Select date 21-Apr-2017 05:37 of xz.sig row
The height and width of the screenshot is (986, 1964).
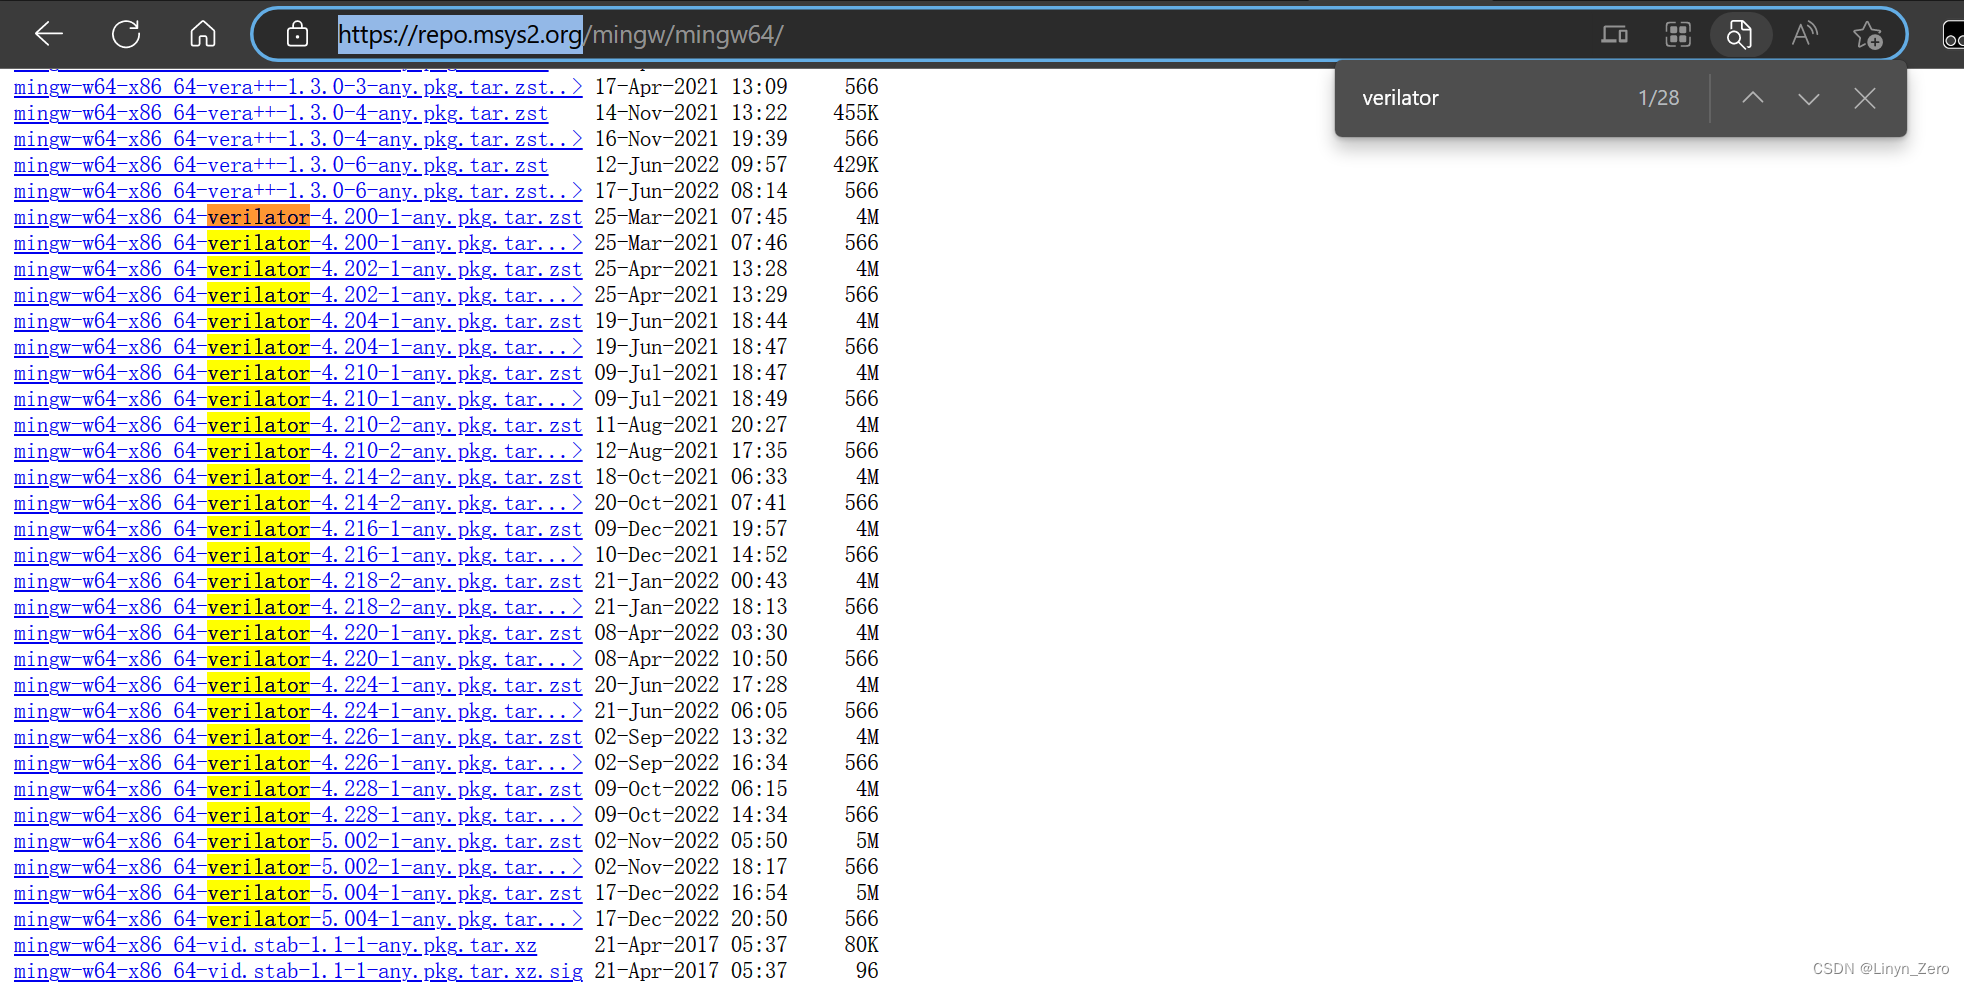pyautogui.click(x=691, y=971)
